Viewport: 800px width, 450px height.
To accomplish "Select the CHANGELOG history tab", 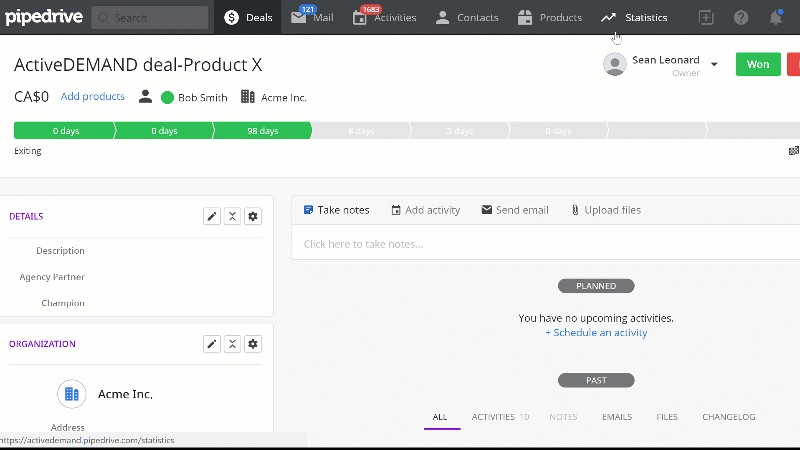I will [729, 417].
